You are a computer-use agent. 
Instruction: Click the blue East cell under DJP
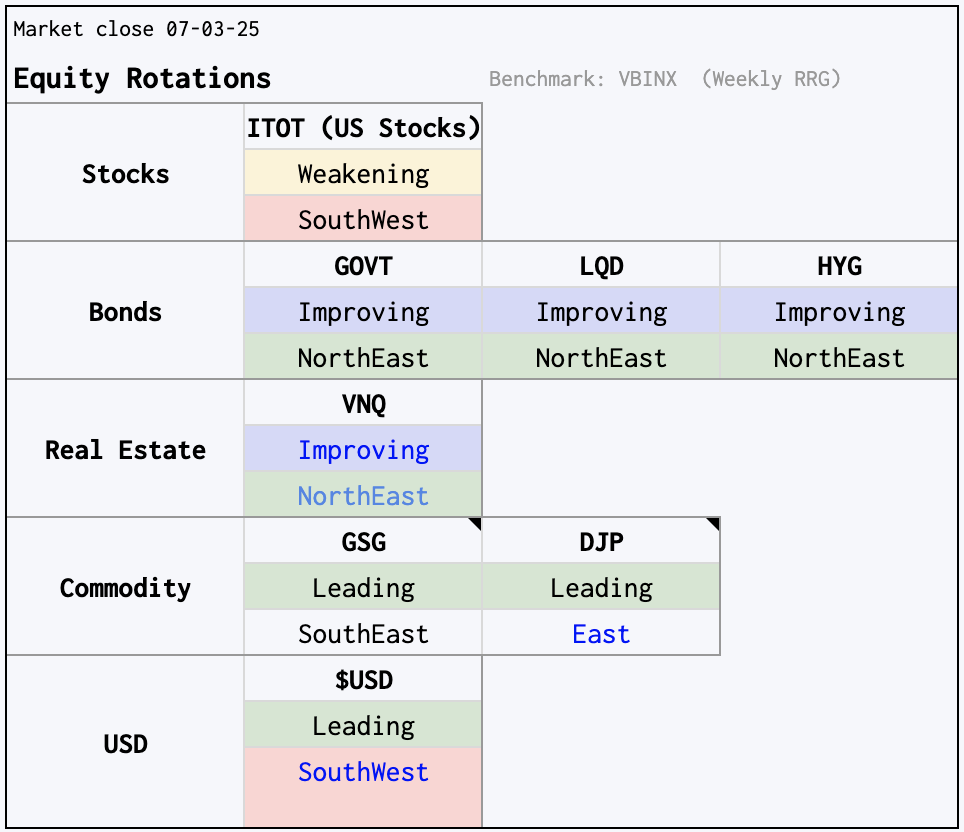(601, 633)
